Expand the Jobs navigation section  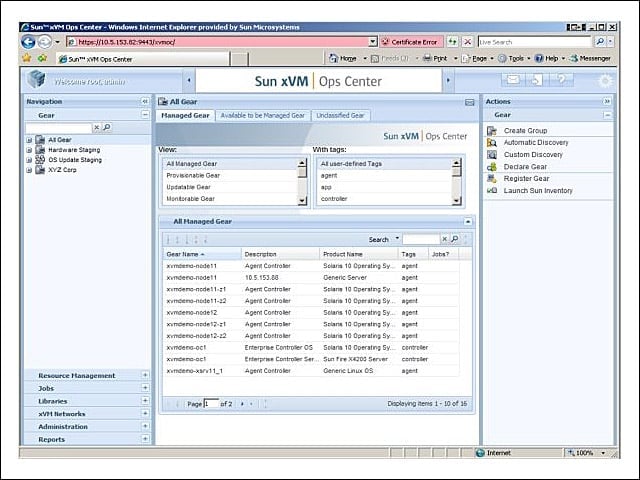click(x=145, y=388)
